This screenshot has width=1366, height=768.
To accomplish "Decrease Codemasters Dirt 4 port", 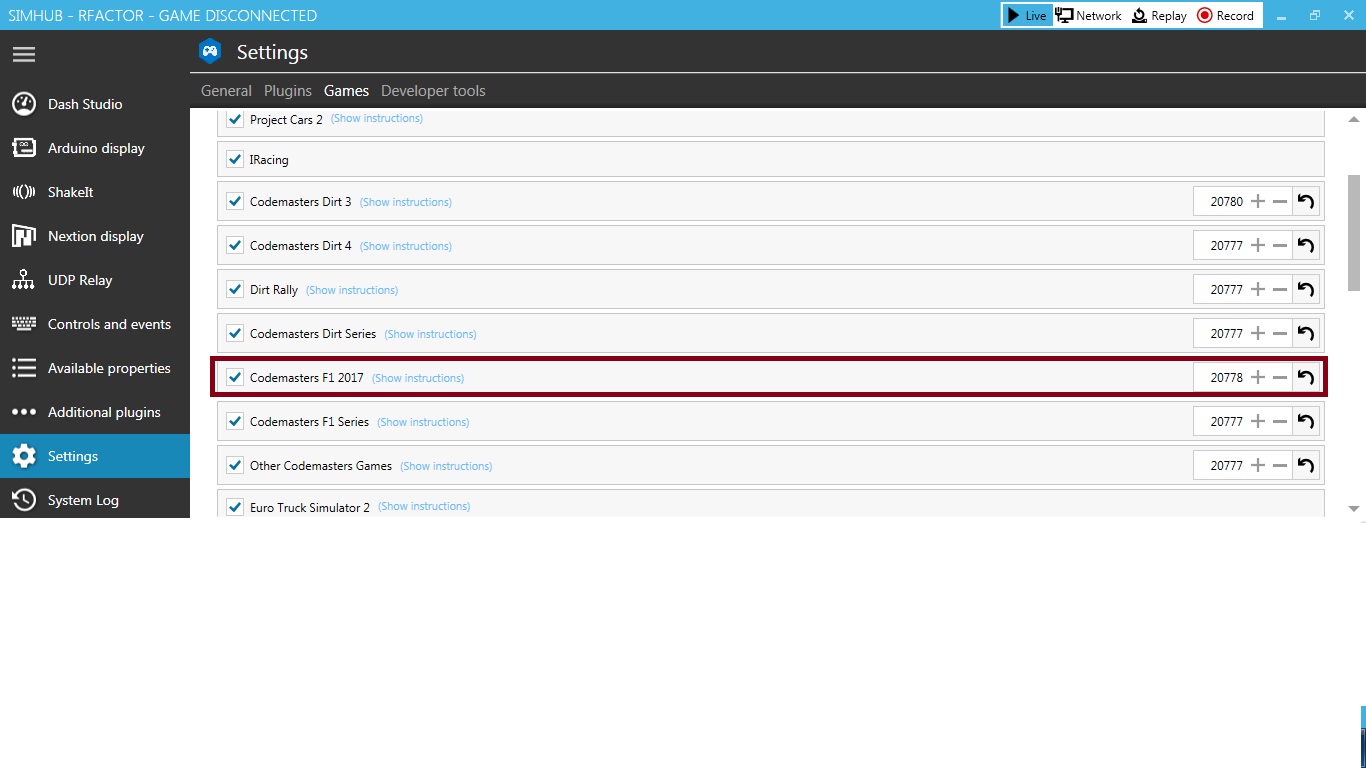I will click(x=1280, y=245).
